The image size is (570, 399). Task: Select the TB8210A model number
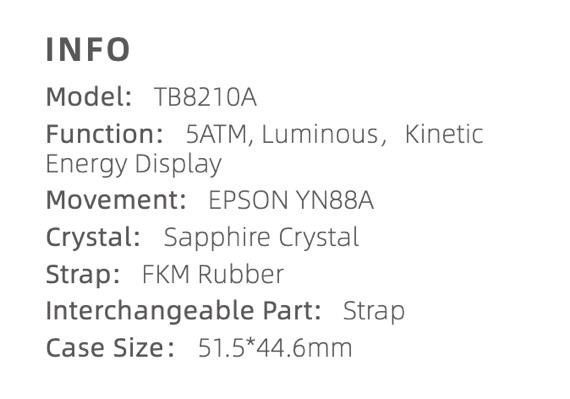[205, 97]
